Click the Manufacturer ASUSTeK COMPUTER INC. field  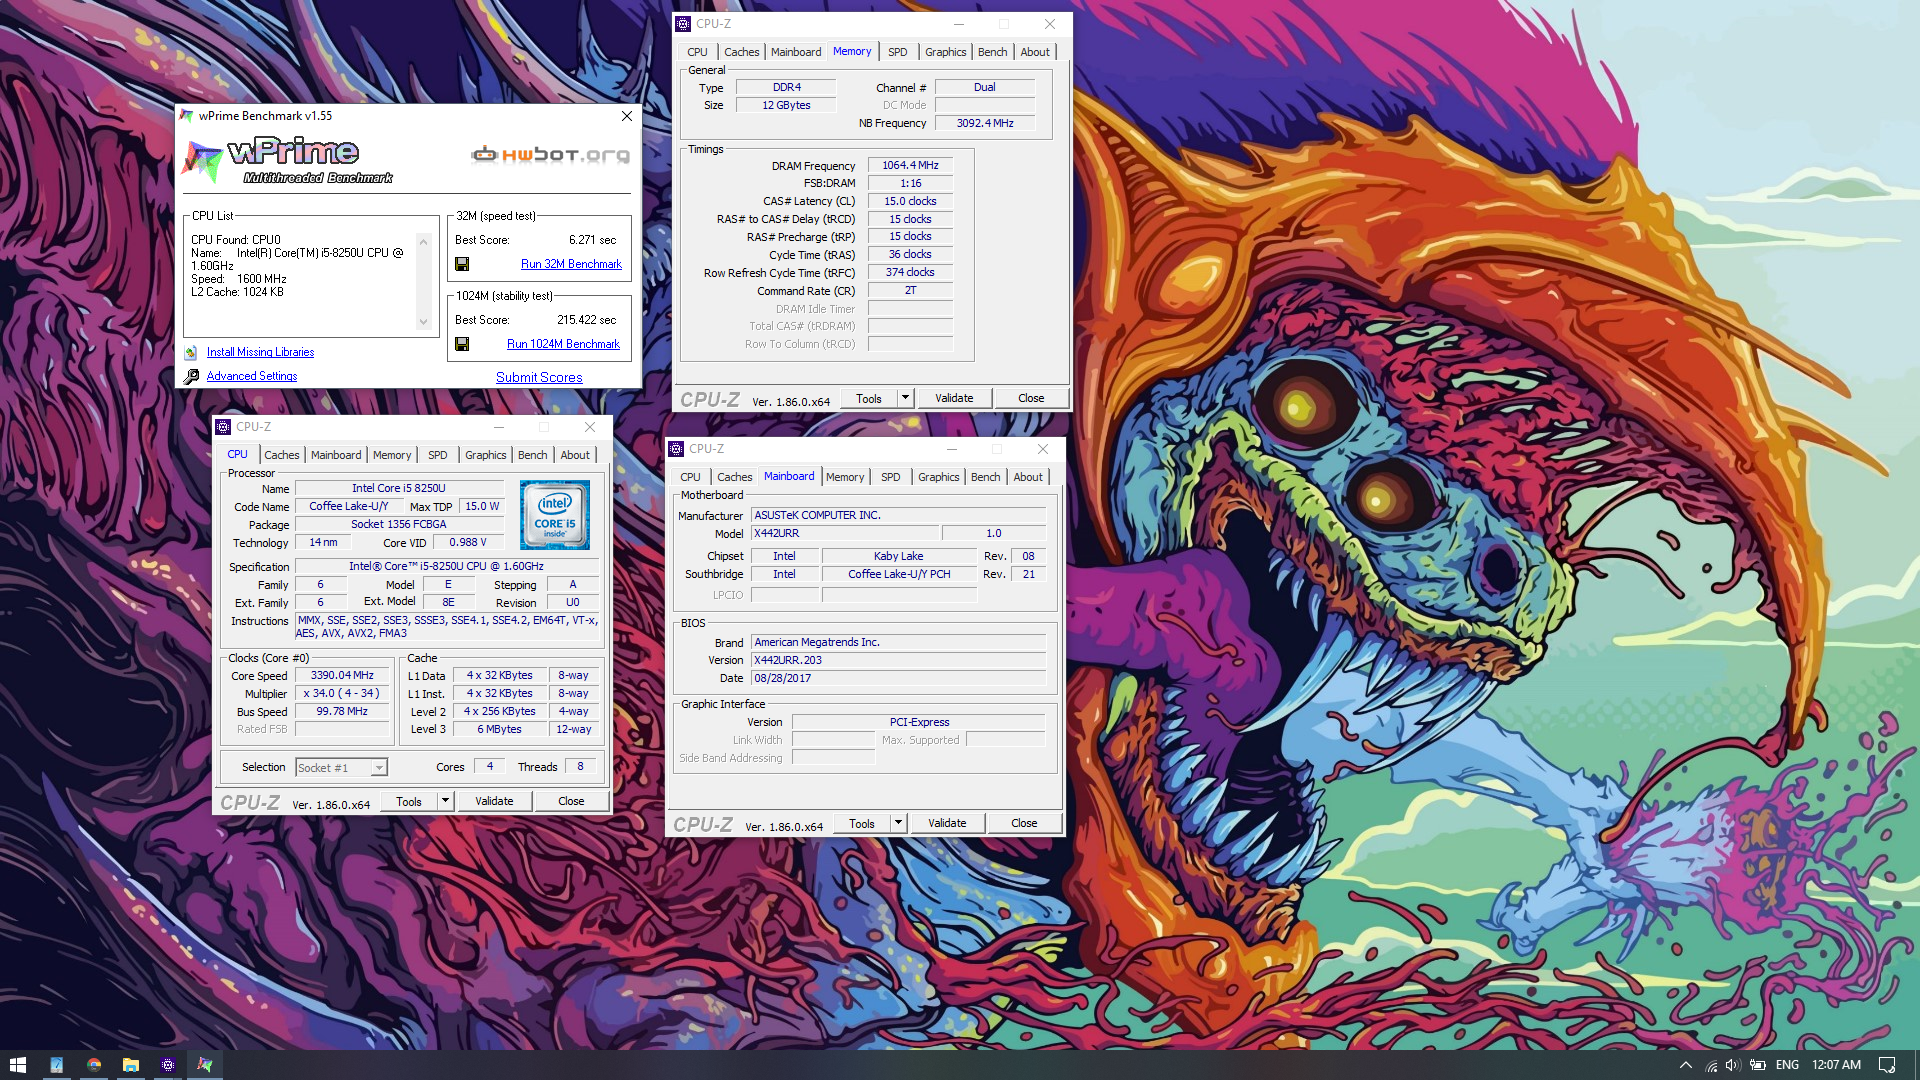[898, 516]
